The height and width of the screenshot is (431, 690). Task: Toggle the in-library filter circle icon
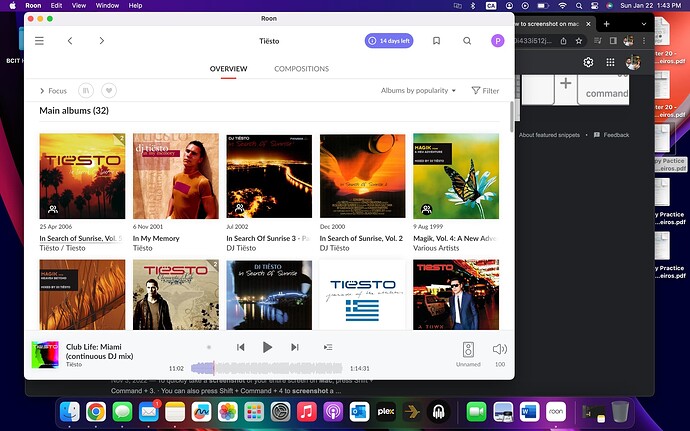click(86, 91)
